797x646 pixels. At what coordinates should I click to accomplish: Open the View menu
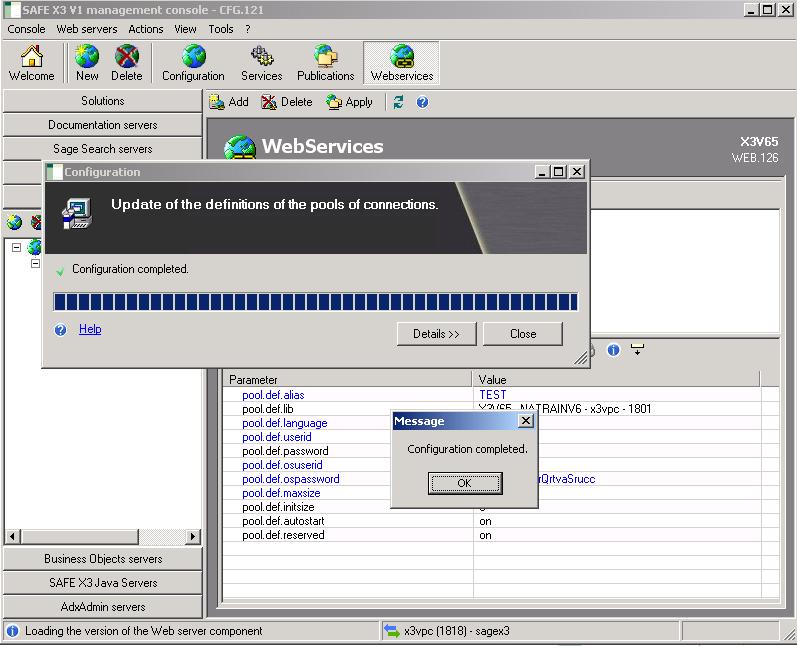point(185,29)
